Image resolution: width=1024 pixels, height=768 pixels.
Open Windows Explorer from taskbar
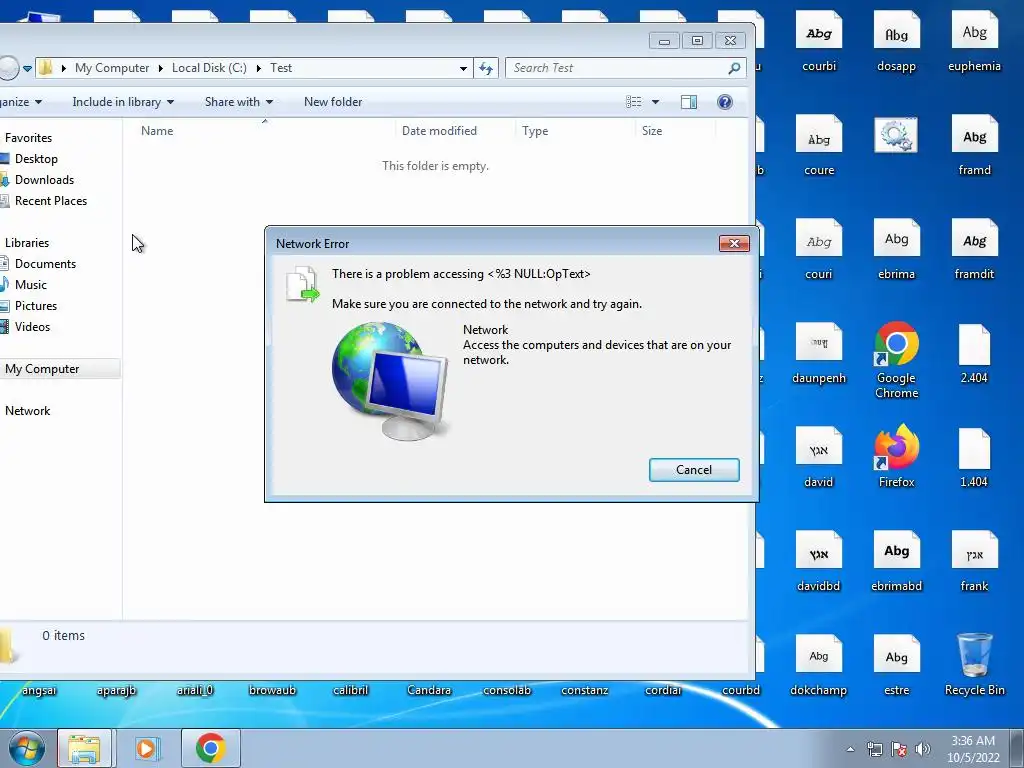click(x=84, y=748)
